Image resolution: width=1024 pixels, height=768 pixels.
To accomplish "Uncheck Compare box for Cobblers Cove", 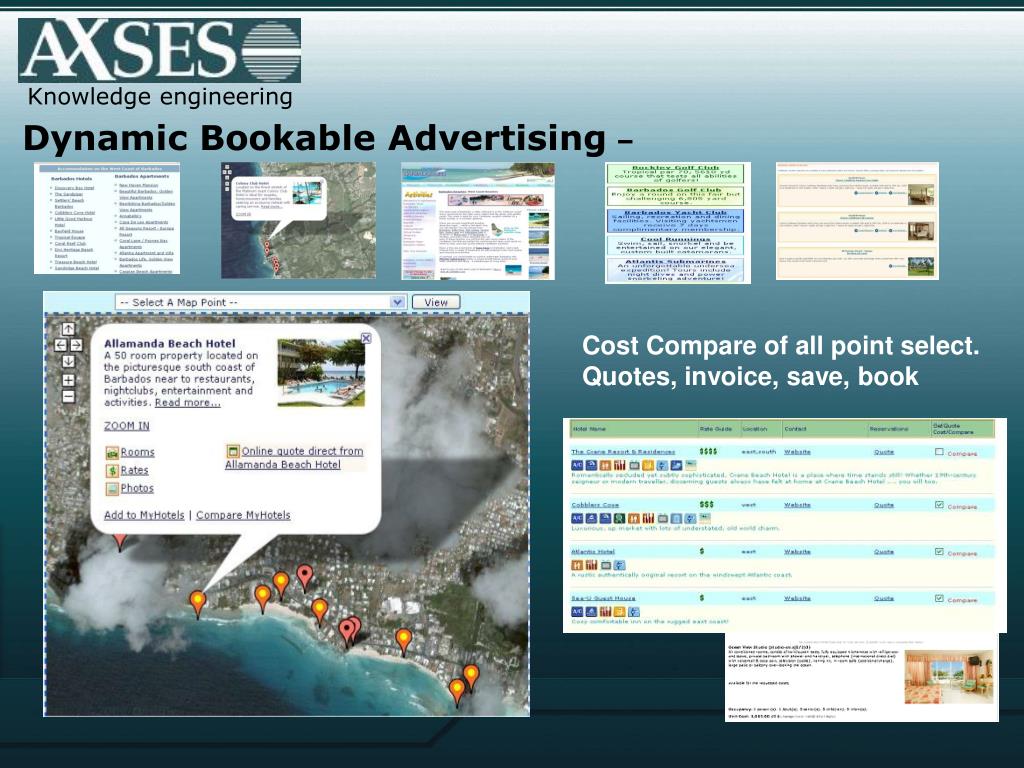I will click(x=939, y=505).
